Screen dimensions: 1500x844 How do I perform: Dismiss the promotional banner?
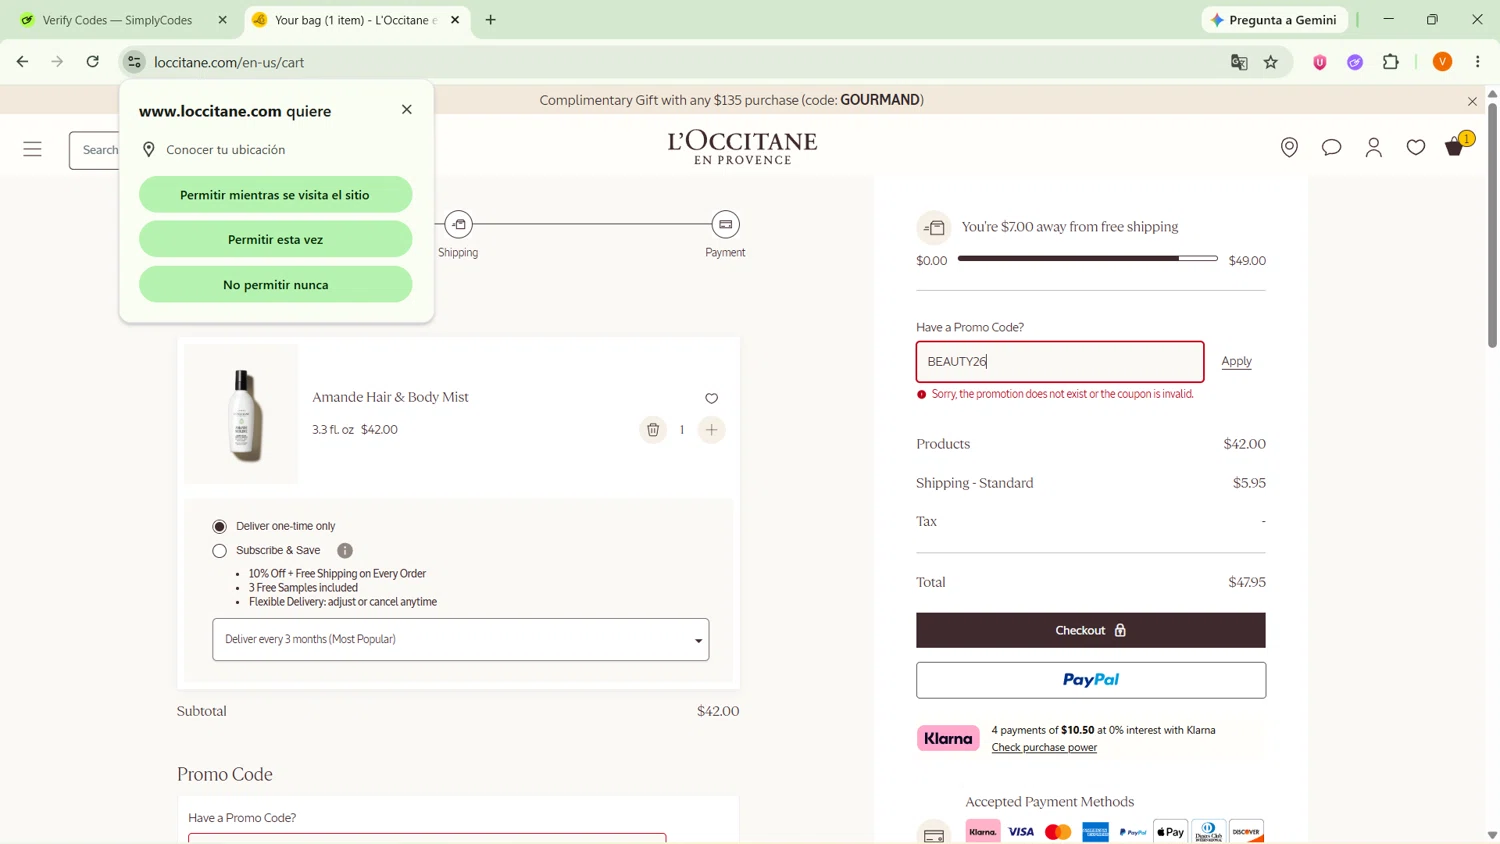(x=1472, y=101)
